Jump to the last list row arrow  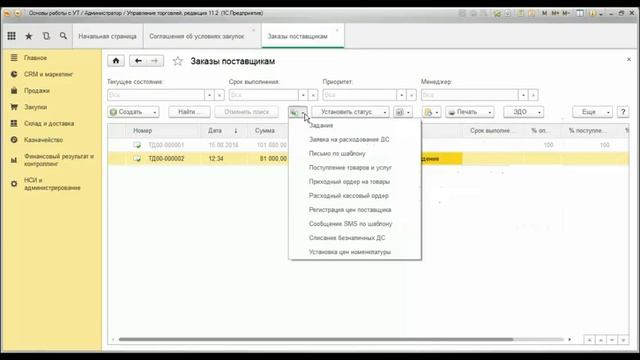coord(623,340)
